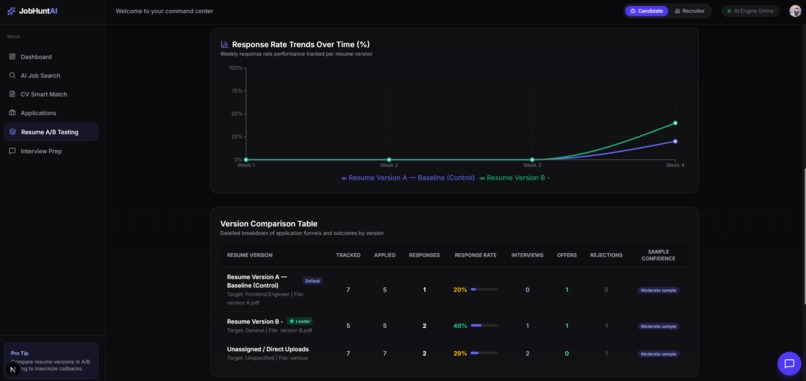Click Resume Version header column

click(x=250, y=255)
